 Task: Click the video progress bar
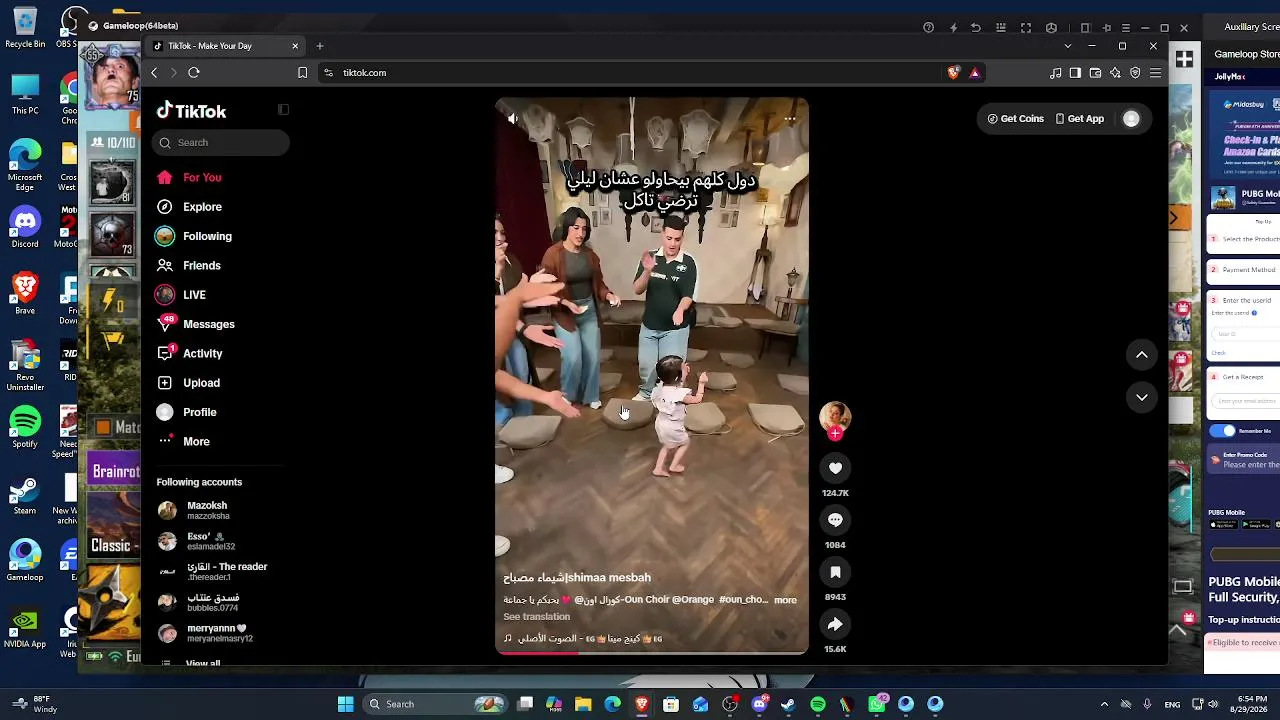tap(652, 652)
